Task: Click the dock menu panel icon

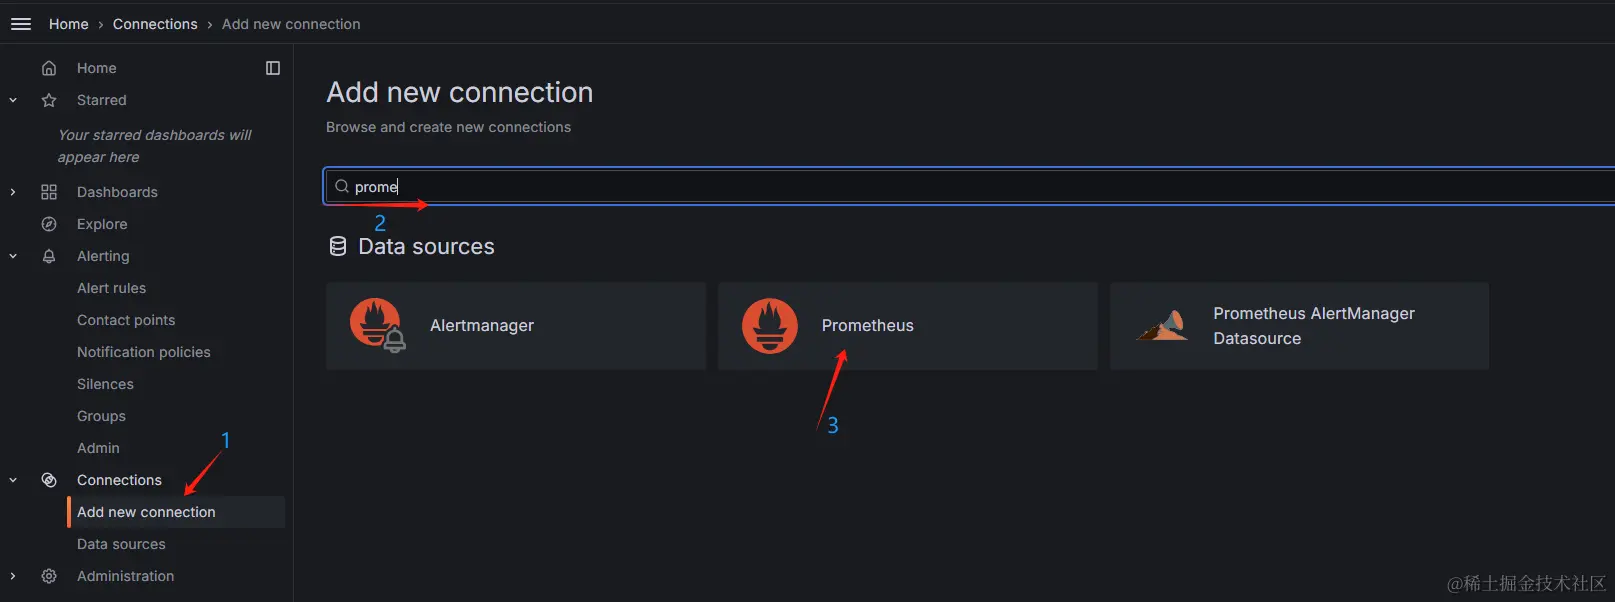Action: click(x=273, y=68)
